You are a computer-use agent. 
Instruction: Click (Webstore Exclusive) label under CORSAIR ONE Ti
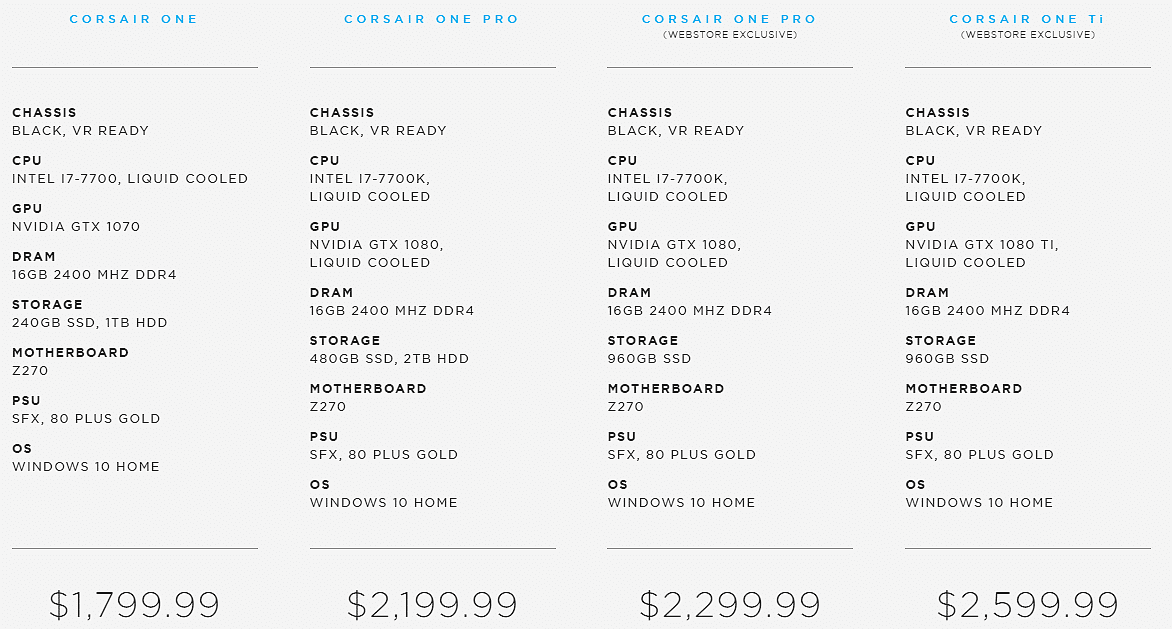click(1028, 35)
